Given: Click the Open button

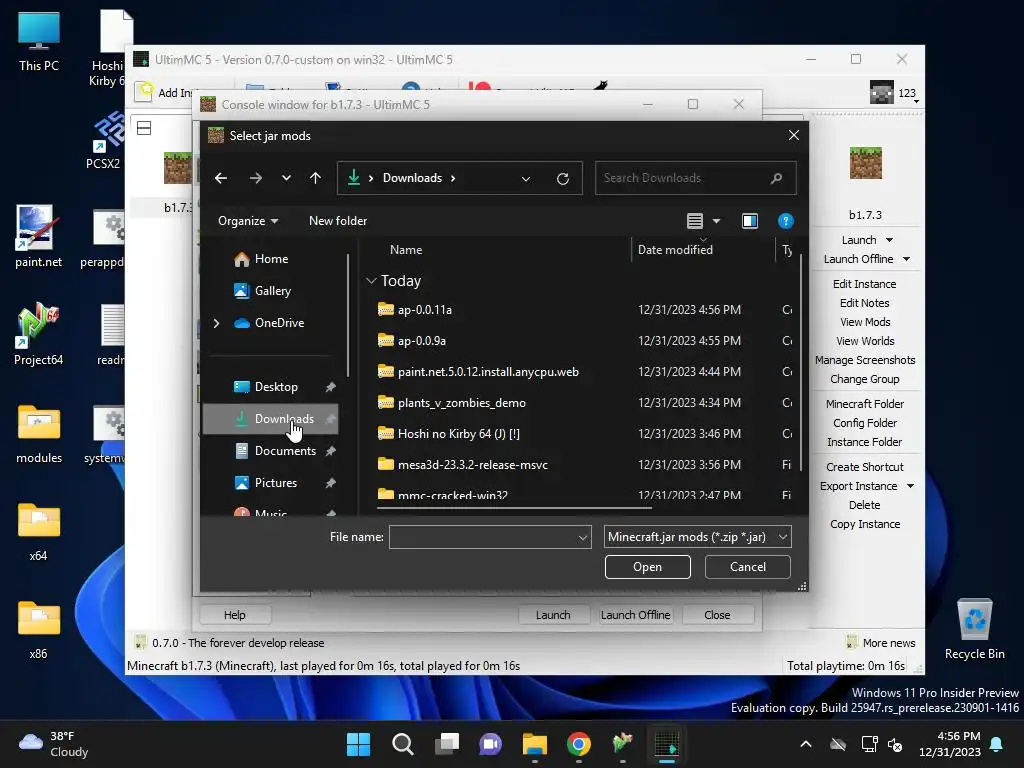Looking at the screenshot, I should coord(647,567).
